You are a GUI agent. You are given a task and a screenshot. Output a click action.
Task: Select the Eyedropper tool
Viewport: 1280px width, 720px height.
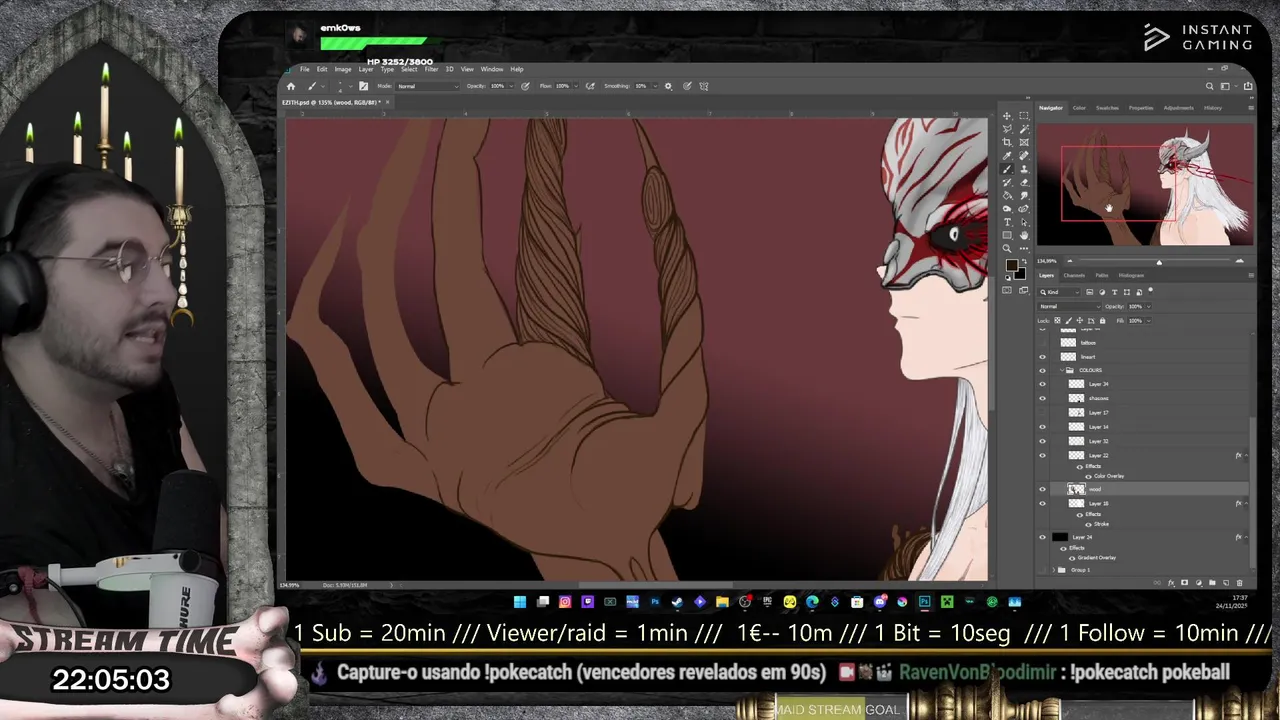tap(1007, 155)
